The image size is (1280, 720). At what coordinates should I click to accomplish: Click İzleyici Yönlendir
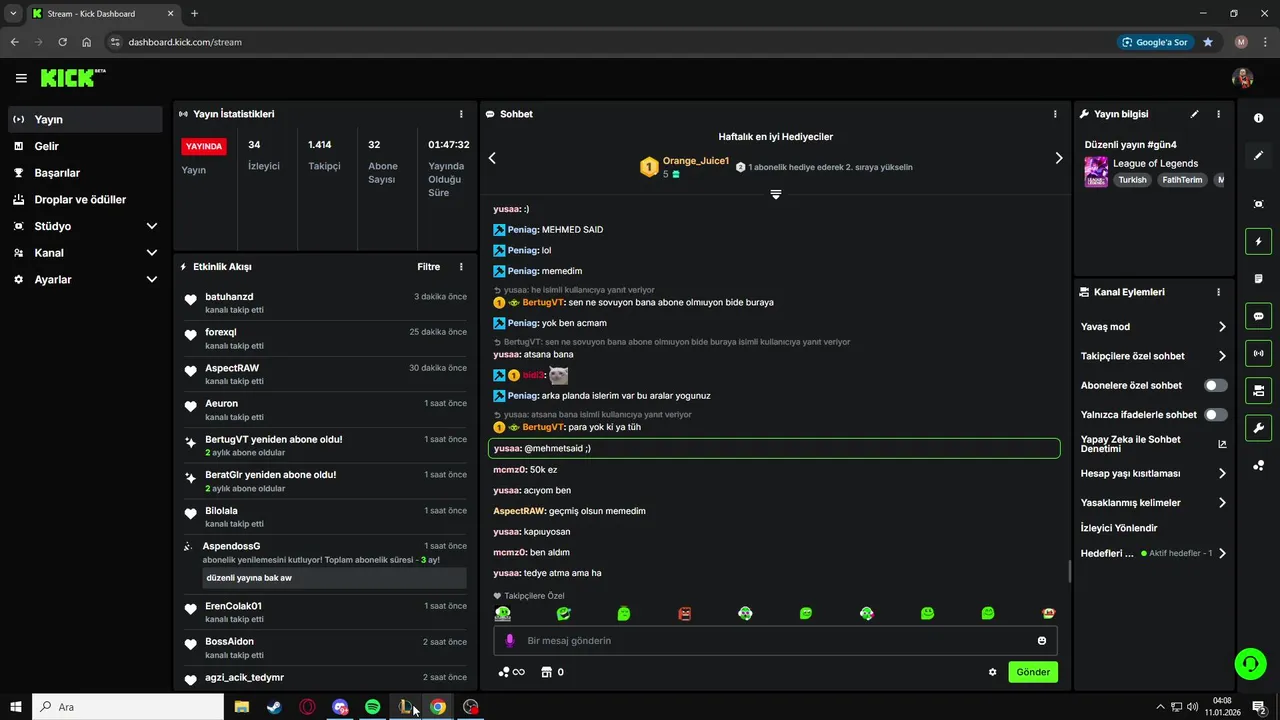pos(1119,528)
